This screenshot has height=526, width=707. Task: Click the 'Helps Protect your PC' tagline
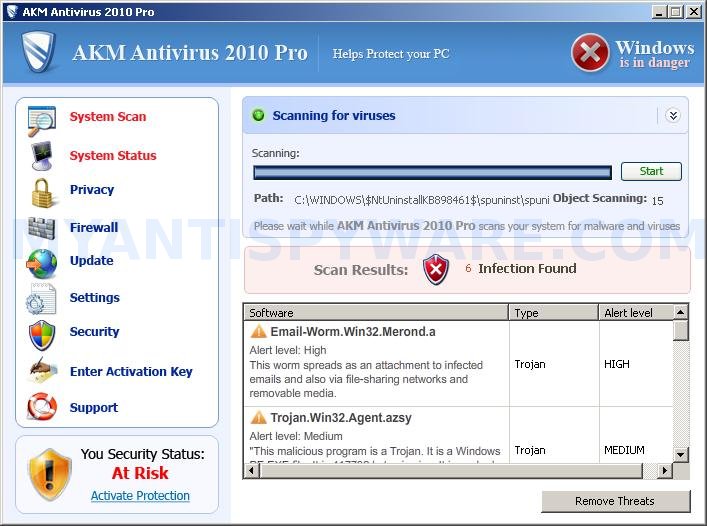click(391, 54)
